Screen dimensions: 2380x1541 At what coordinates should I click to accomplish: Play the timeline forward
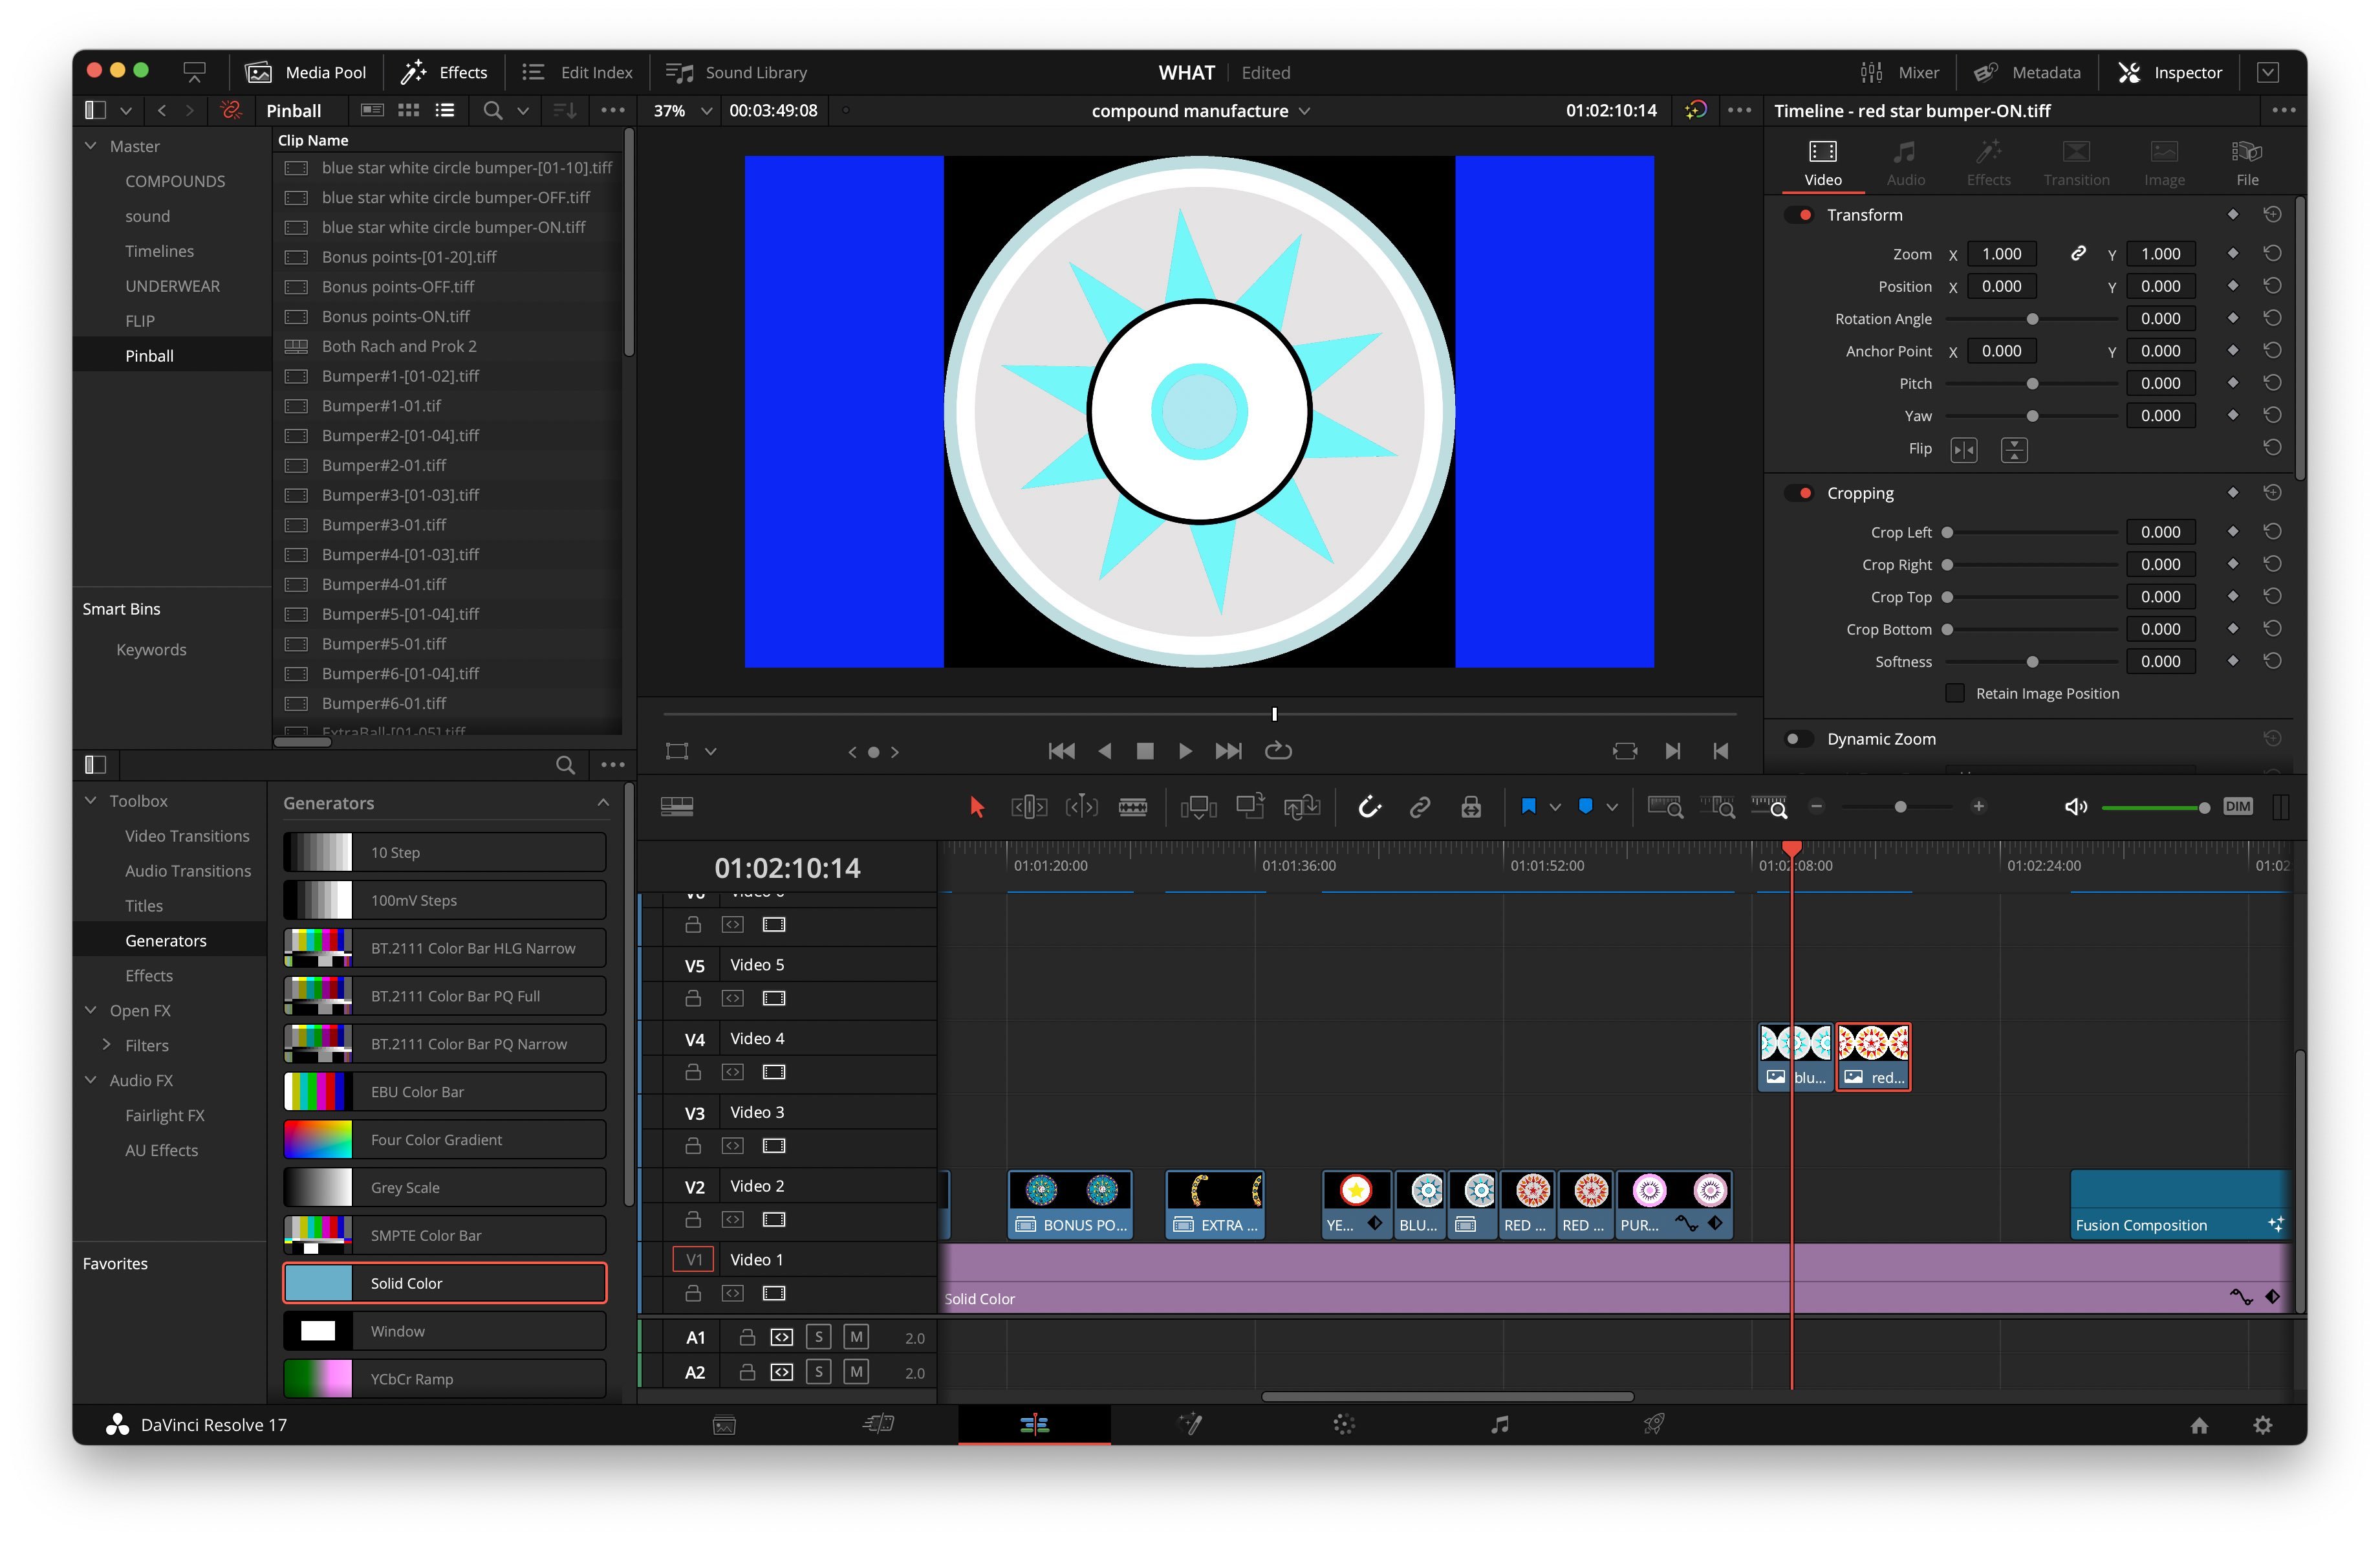click(x=1185, y=751)
